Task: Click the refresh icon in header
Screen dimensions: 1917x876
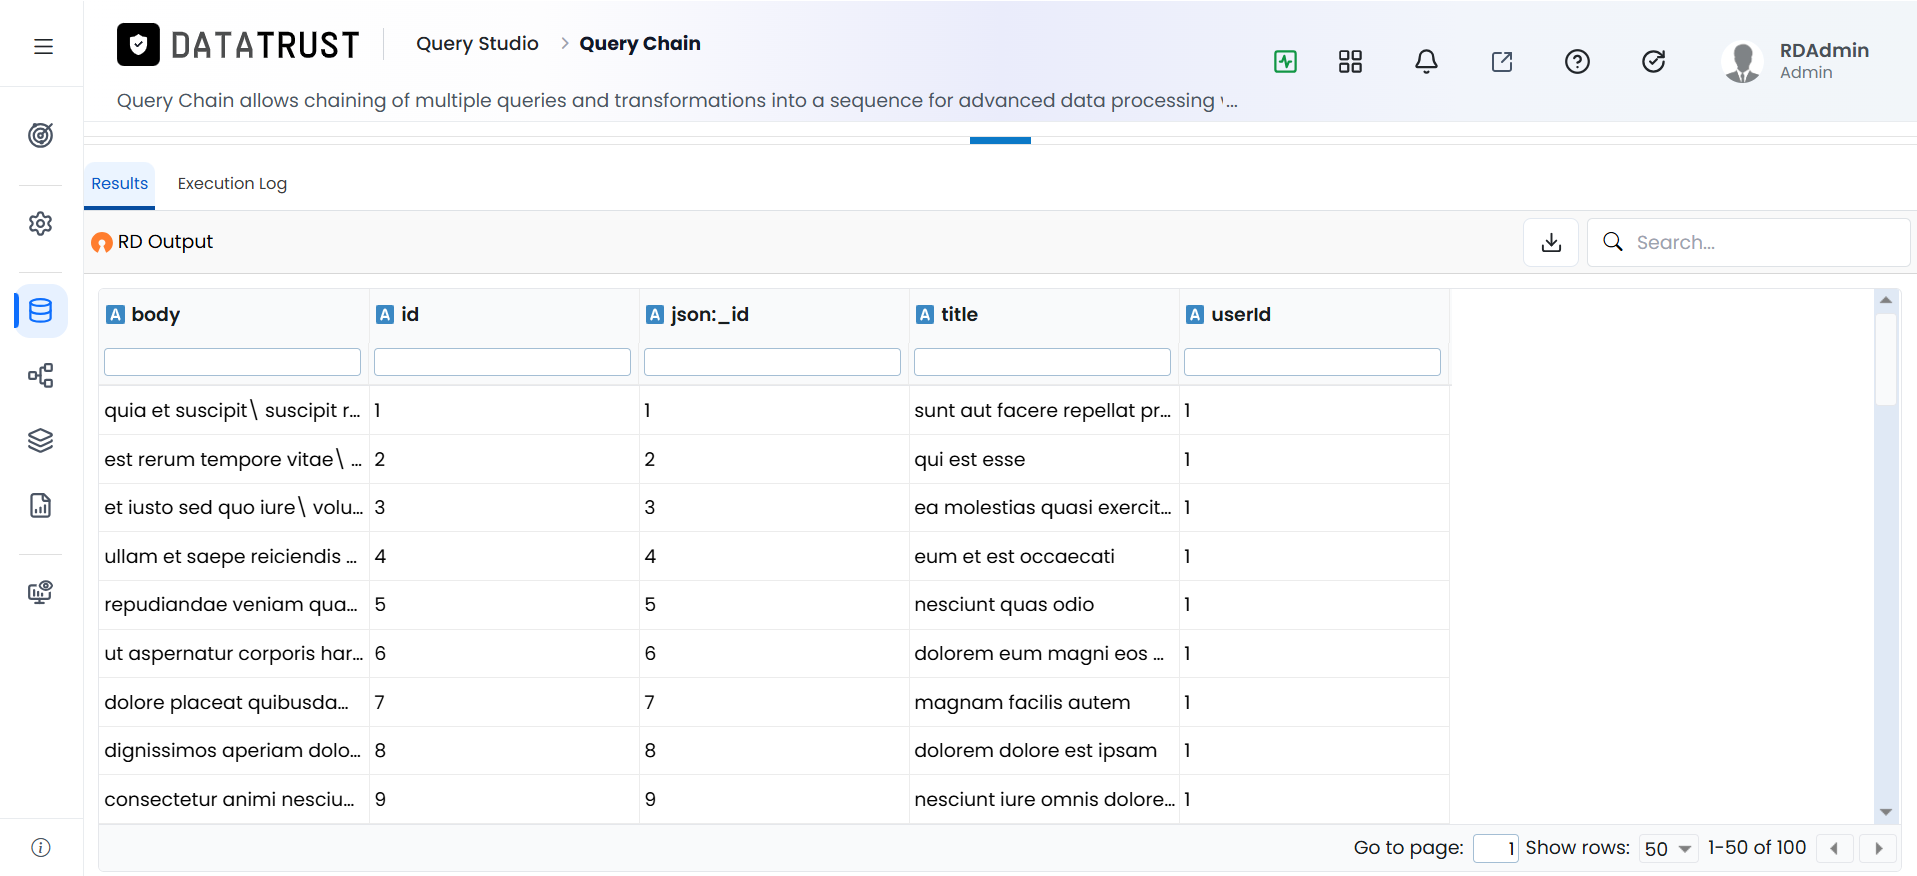Action: (x=1653, y=62)
